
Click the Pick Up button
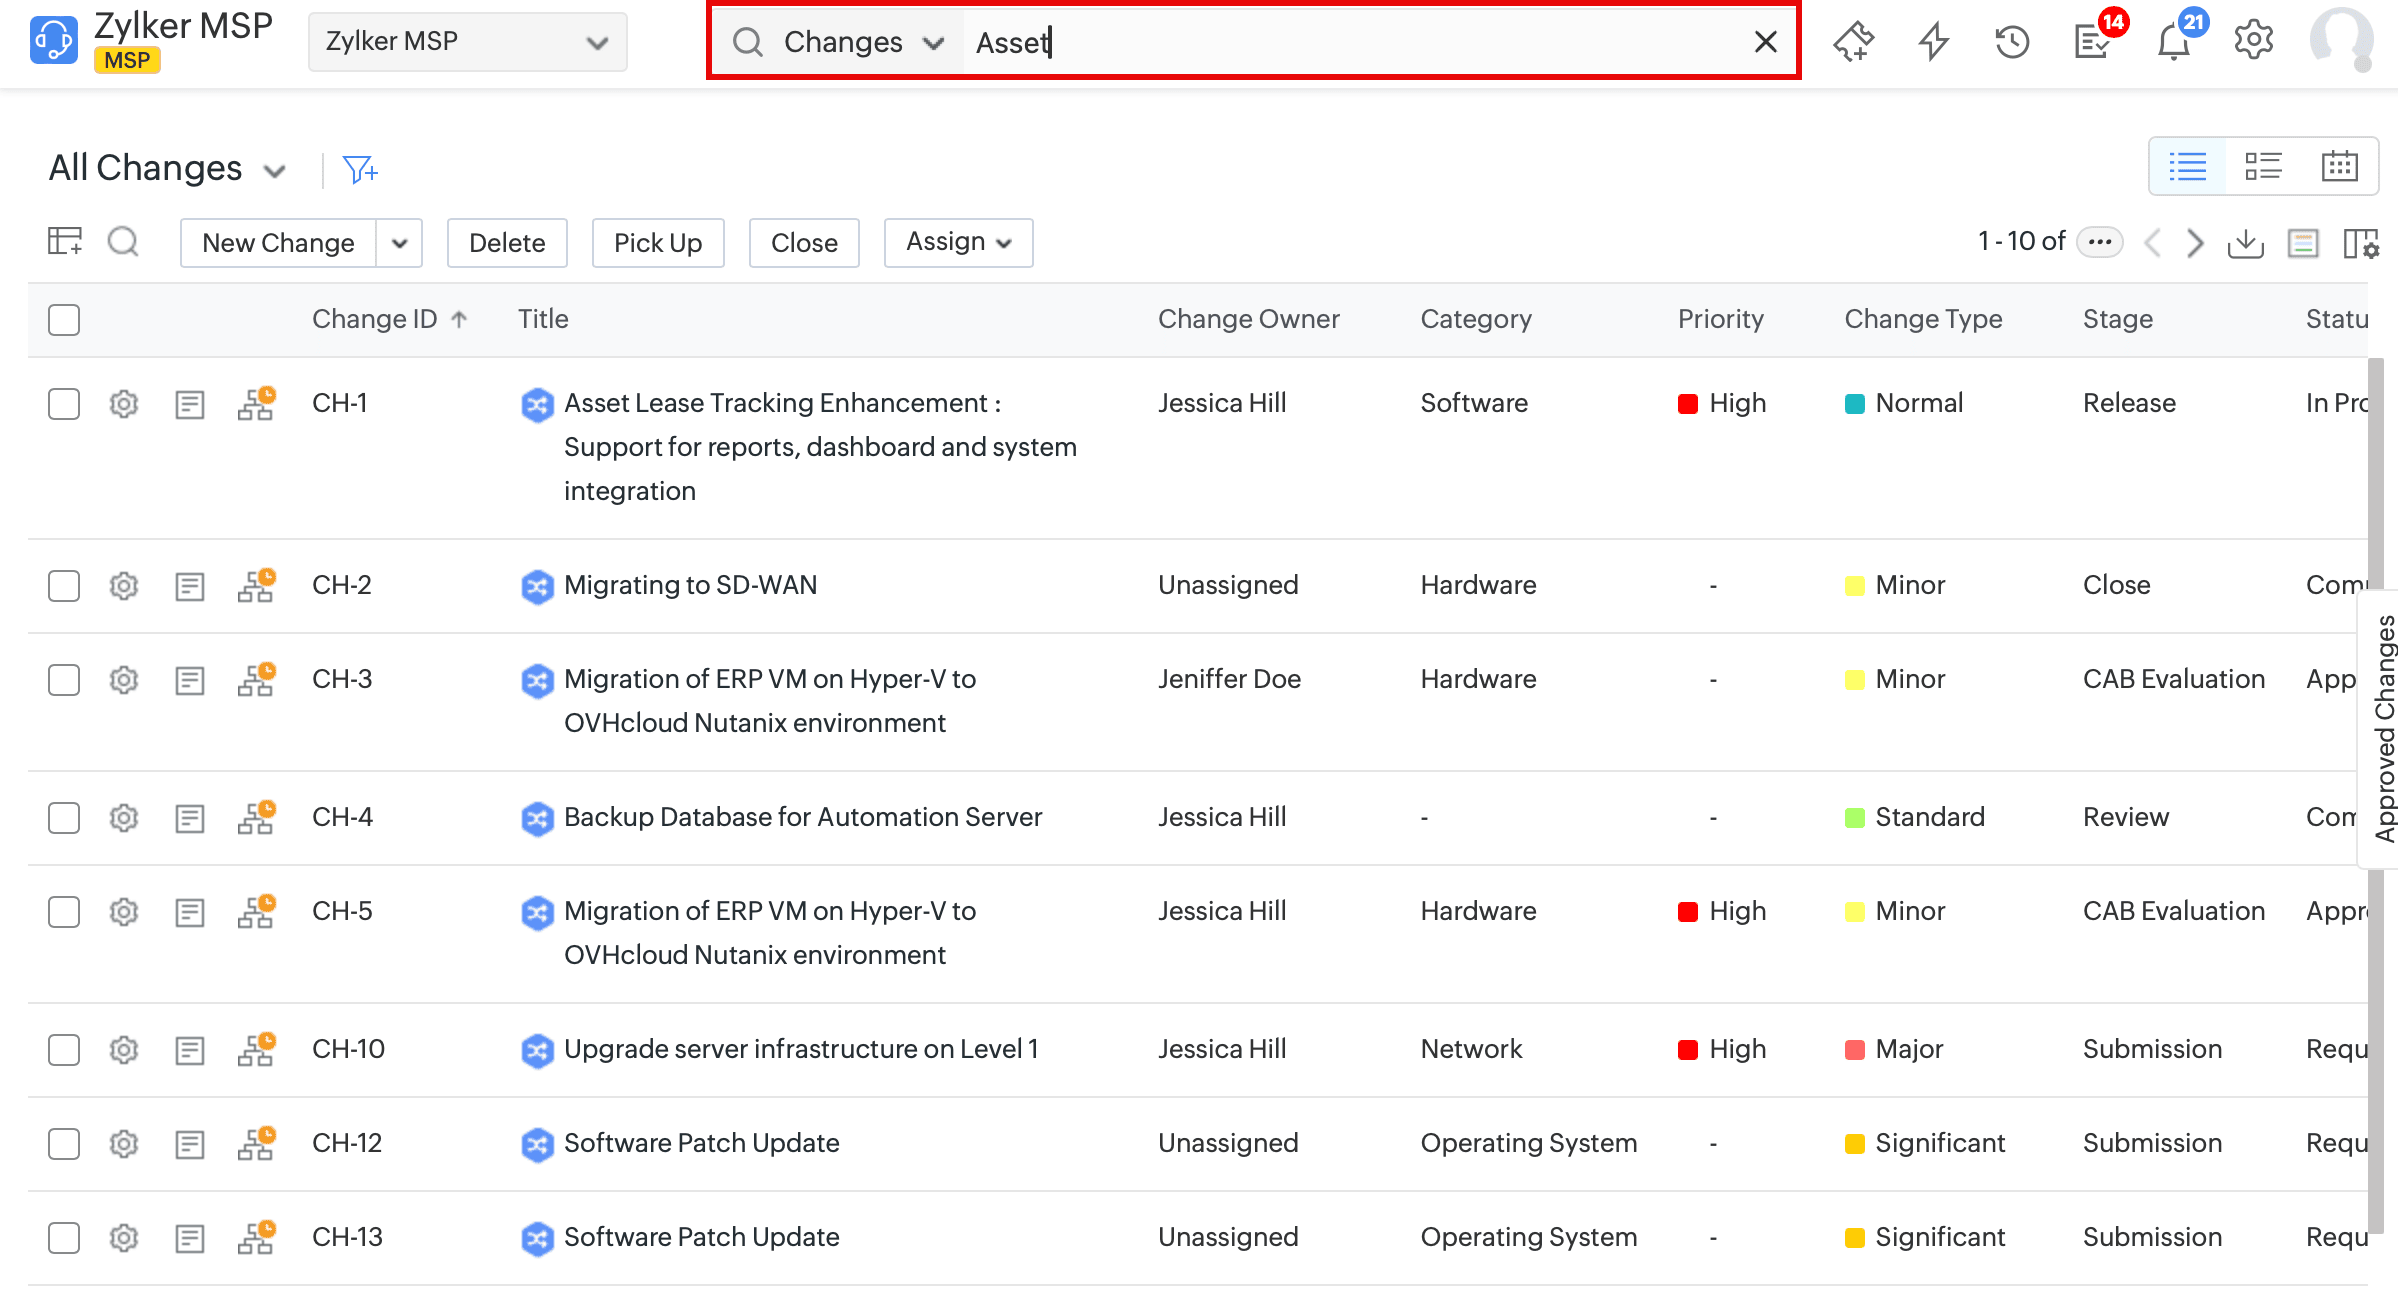(657, 243)
